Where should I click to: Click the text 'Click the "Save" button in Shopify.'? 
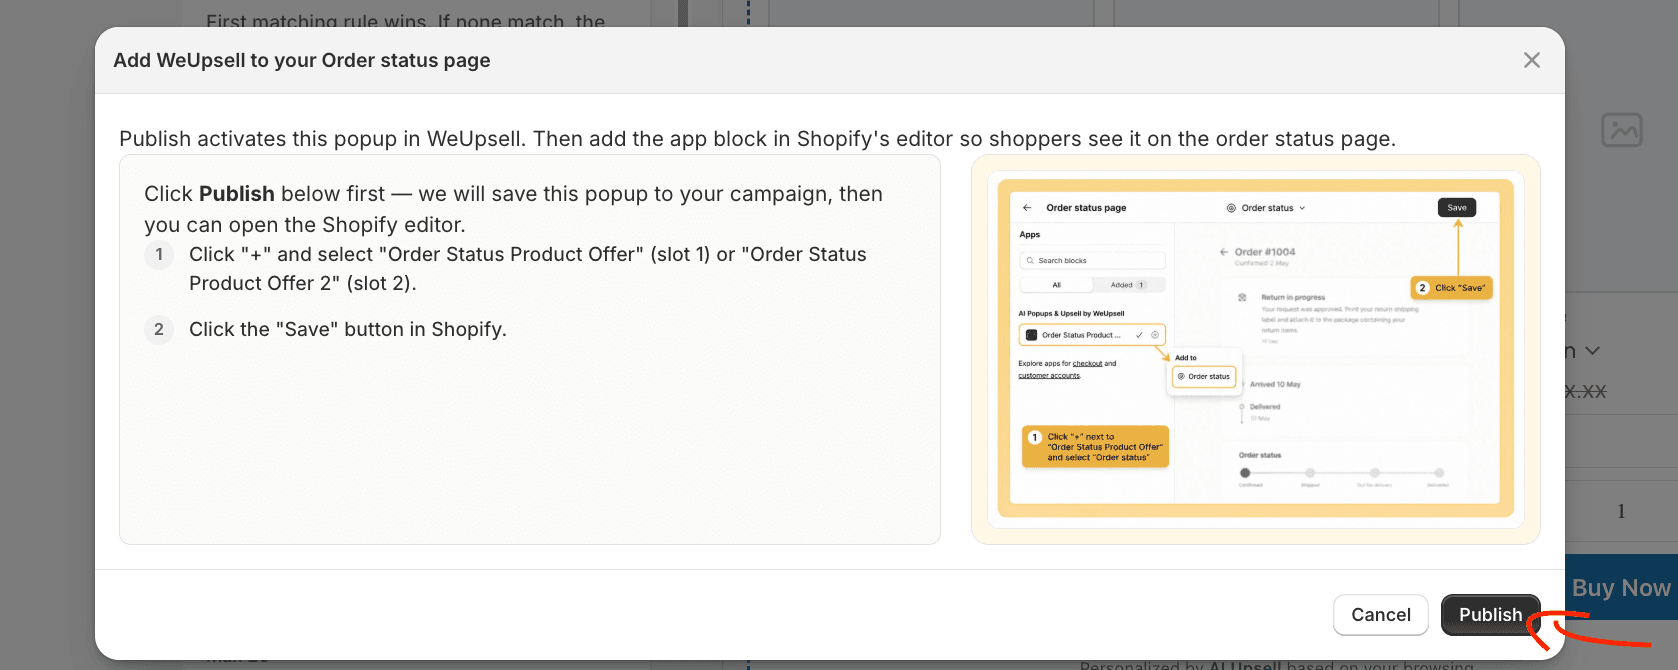348,329
